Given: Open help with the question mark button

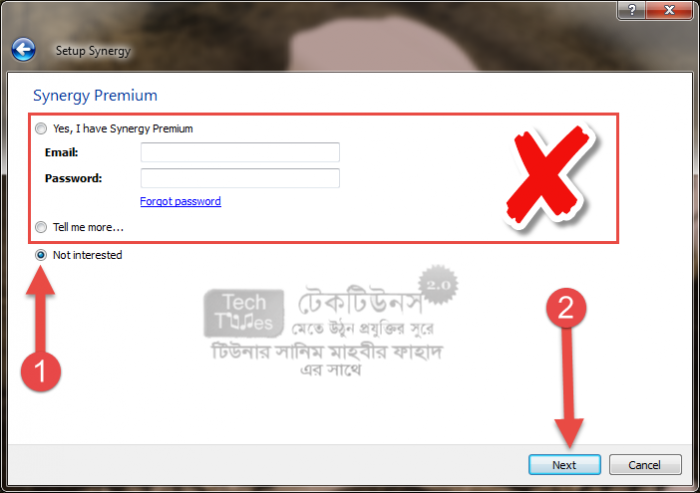Looking at the screenshot, I should pos(632,10).
